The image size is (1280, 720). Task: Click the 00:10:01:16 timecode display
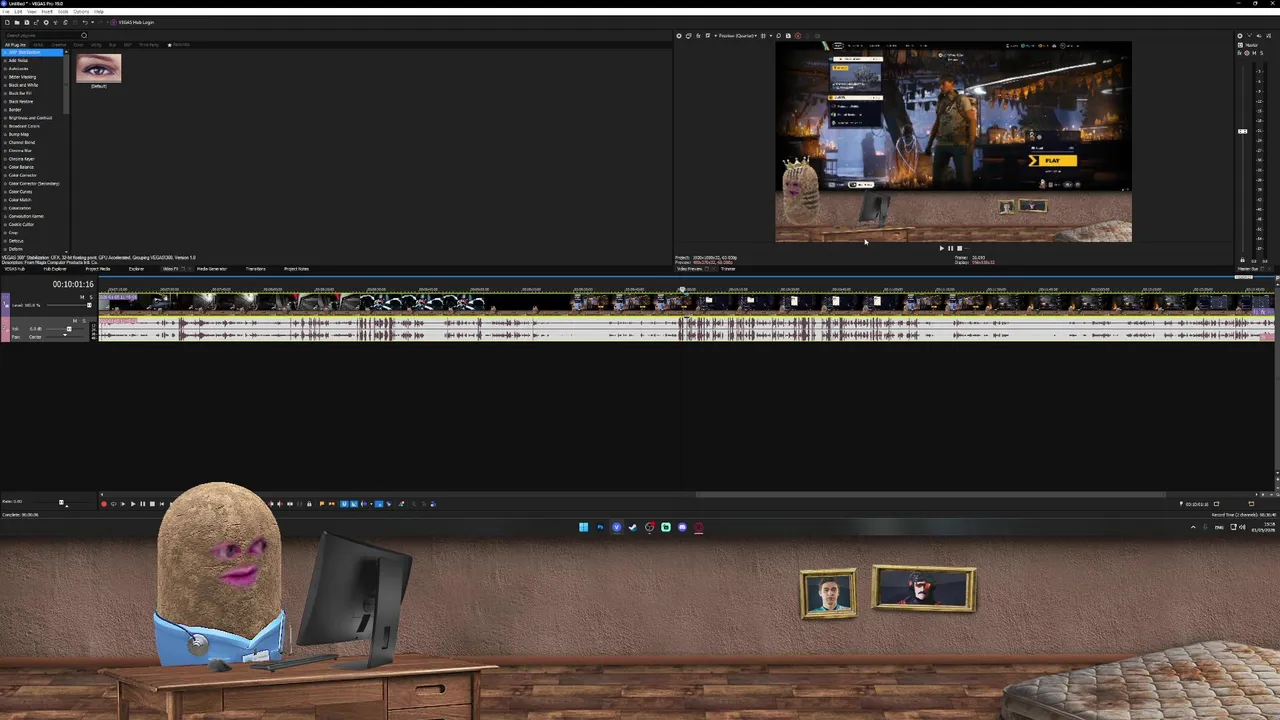73,284
